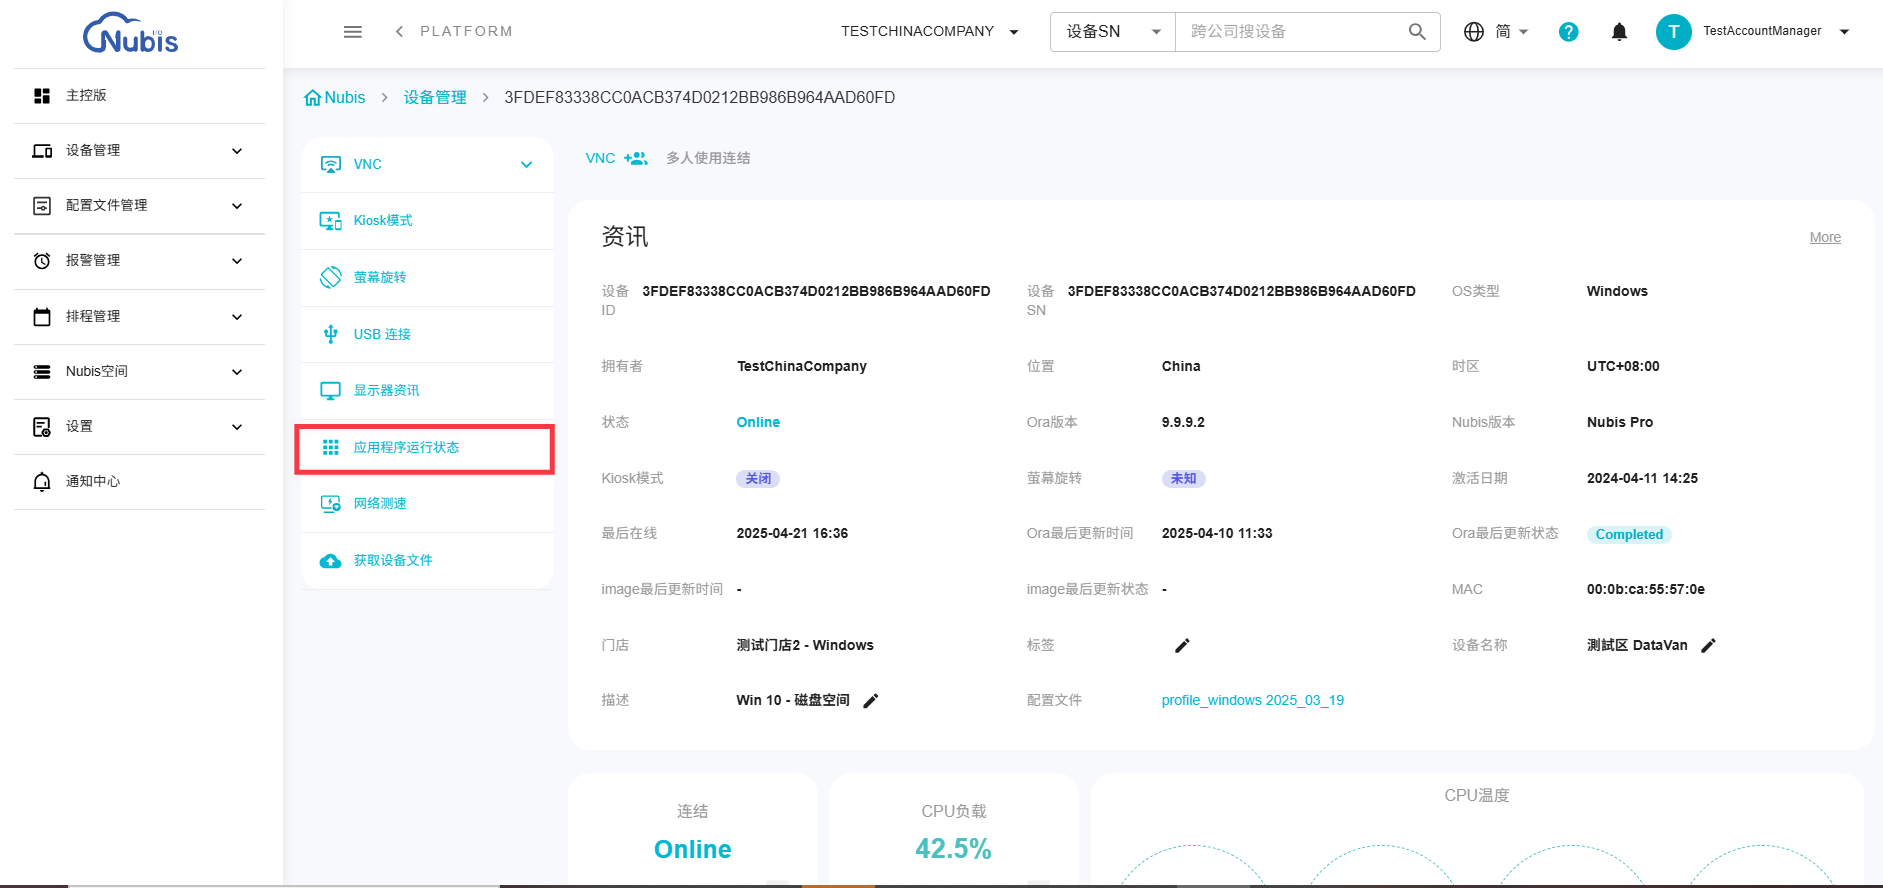Open the help question mark icon

(1569, 32)
